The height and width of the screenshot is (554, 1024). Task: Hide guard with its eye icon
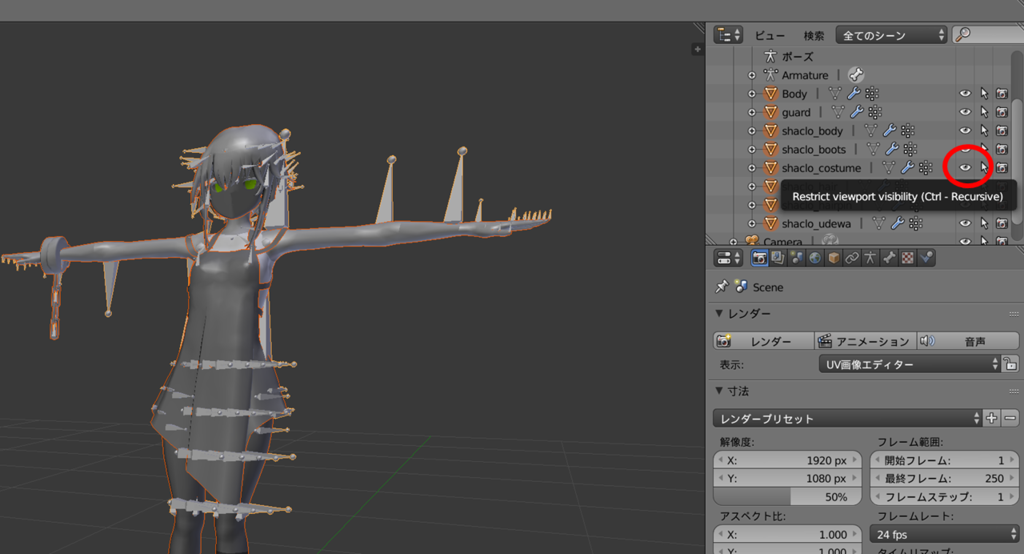[965, 112]
